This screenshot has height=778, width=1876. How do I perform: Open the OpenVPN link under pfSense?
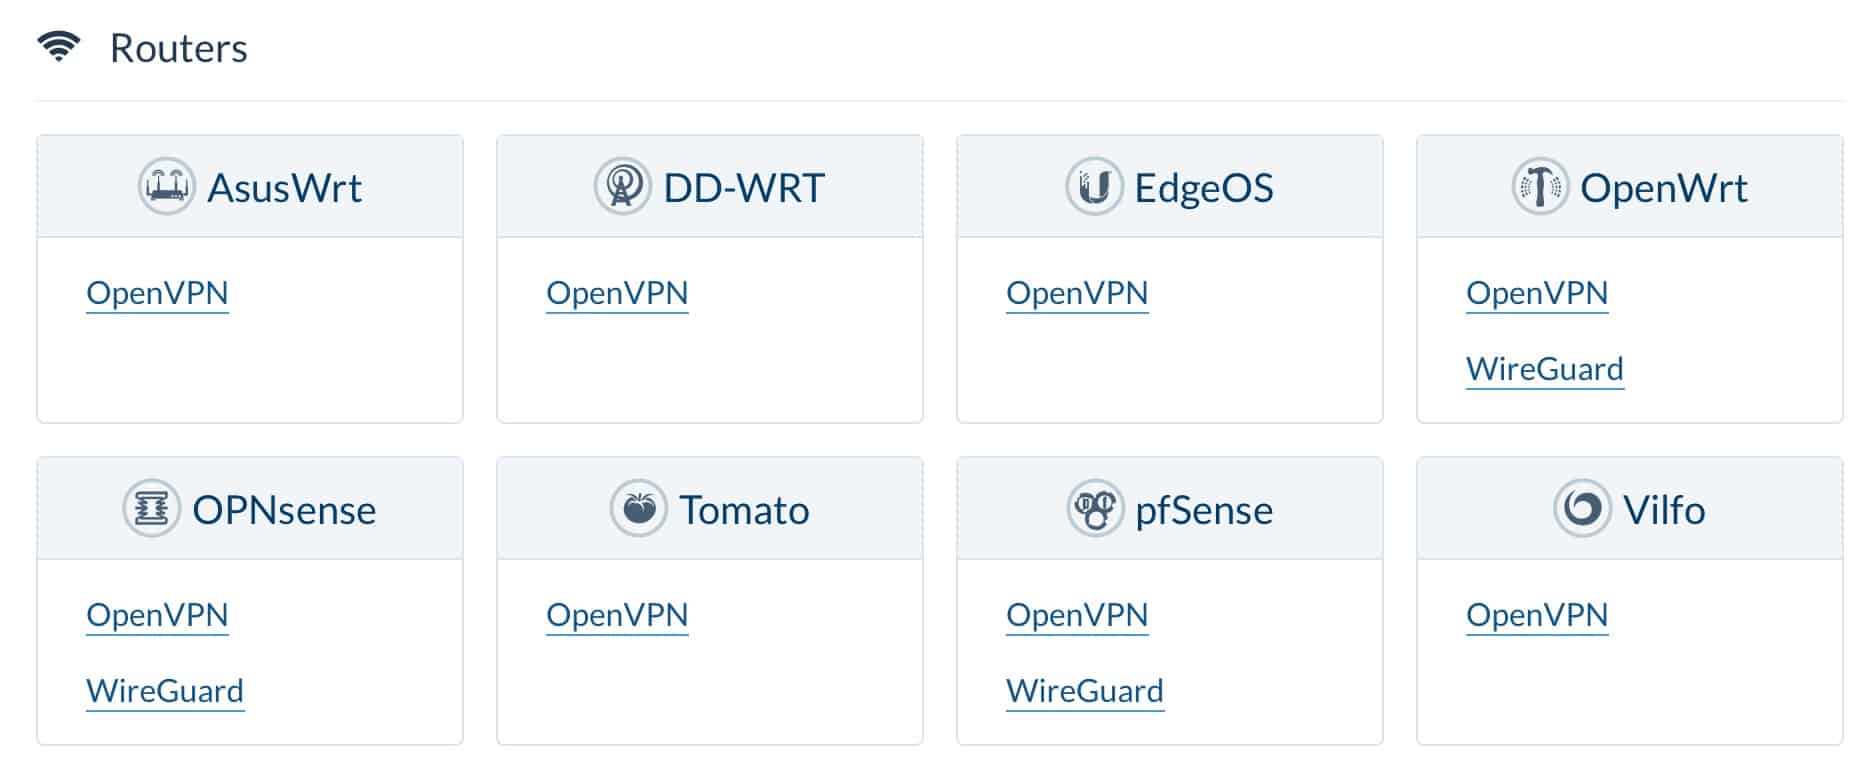point(1077,615)
